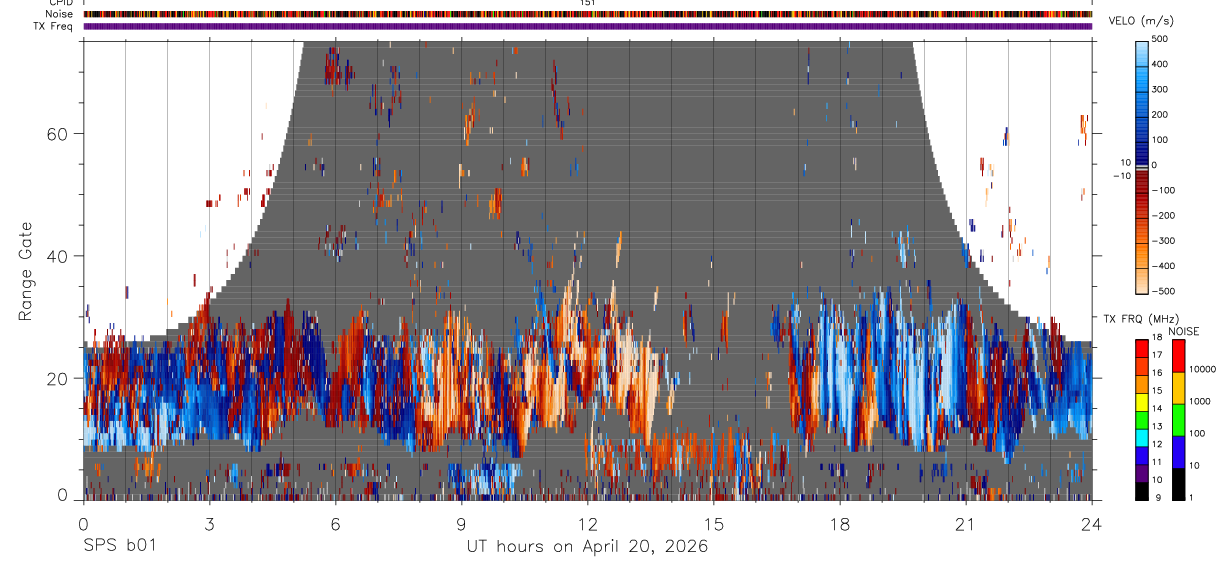The height and width of the screenshot is (567, 1228).
Task: Click the 'Range Gate' y-axis label
Action: click(x=26, y=272)
